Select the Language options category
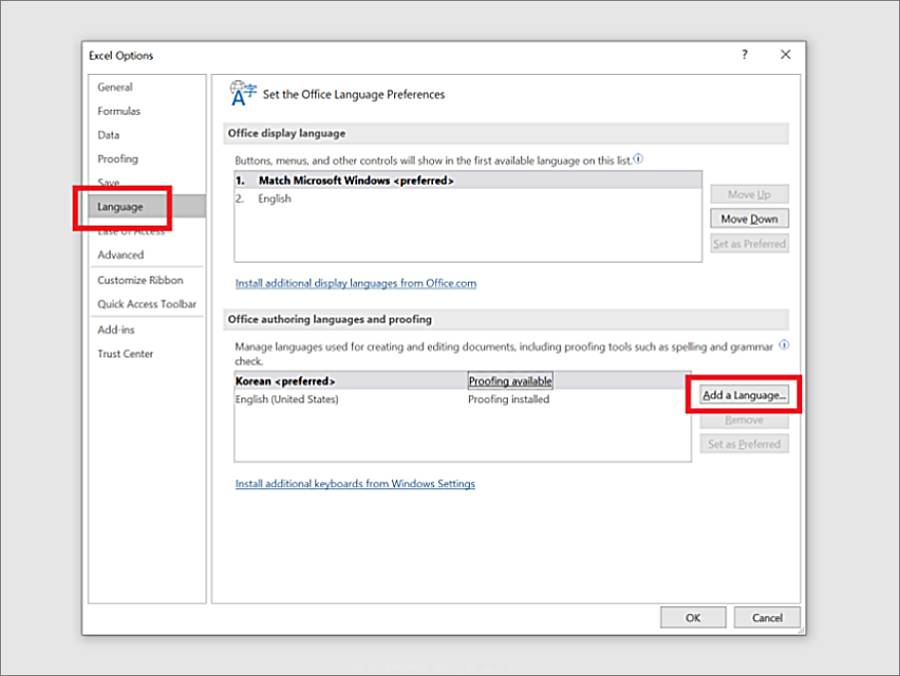The width and height of the screenshot is (900, 676). (x=147, y=207)
